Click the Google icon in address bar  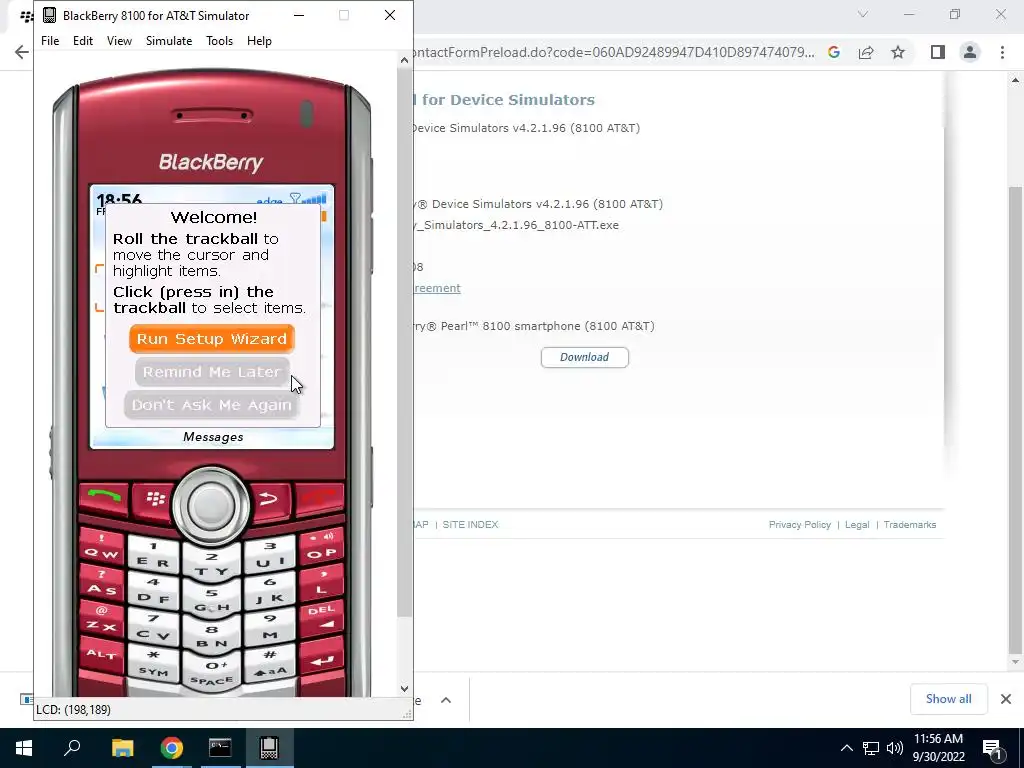click(x=834, y=52)
